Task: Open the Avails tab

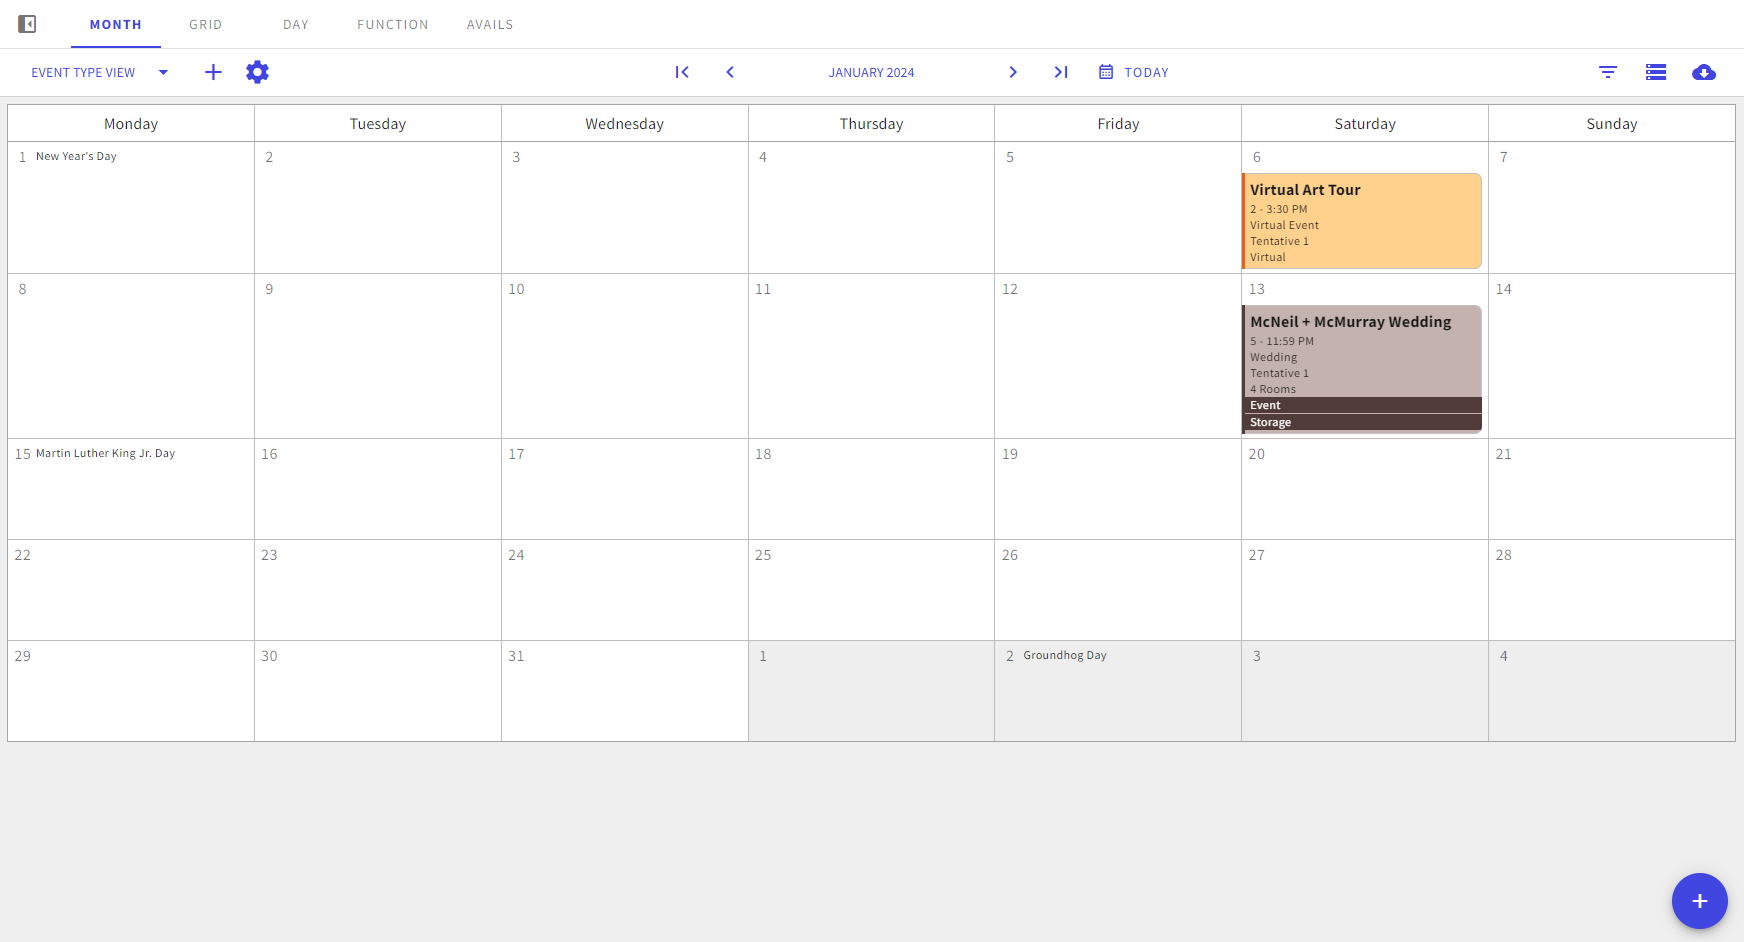Action: tap(490, 24)
